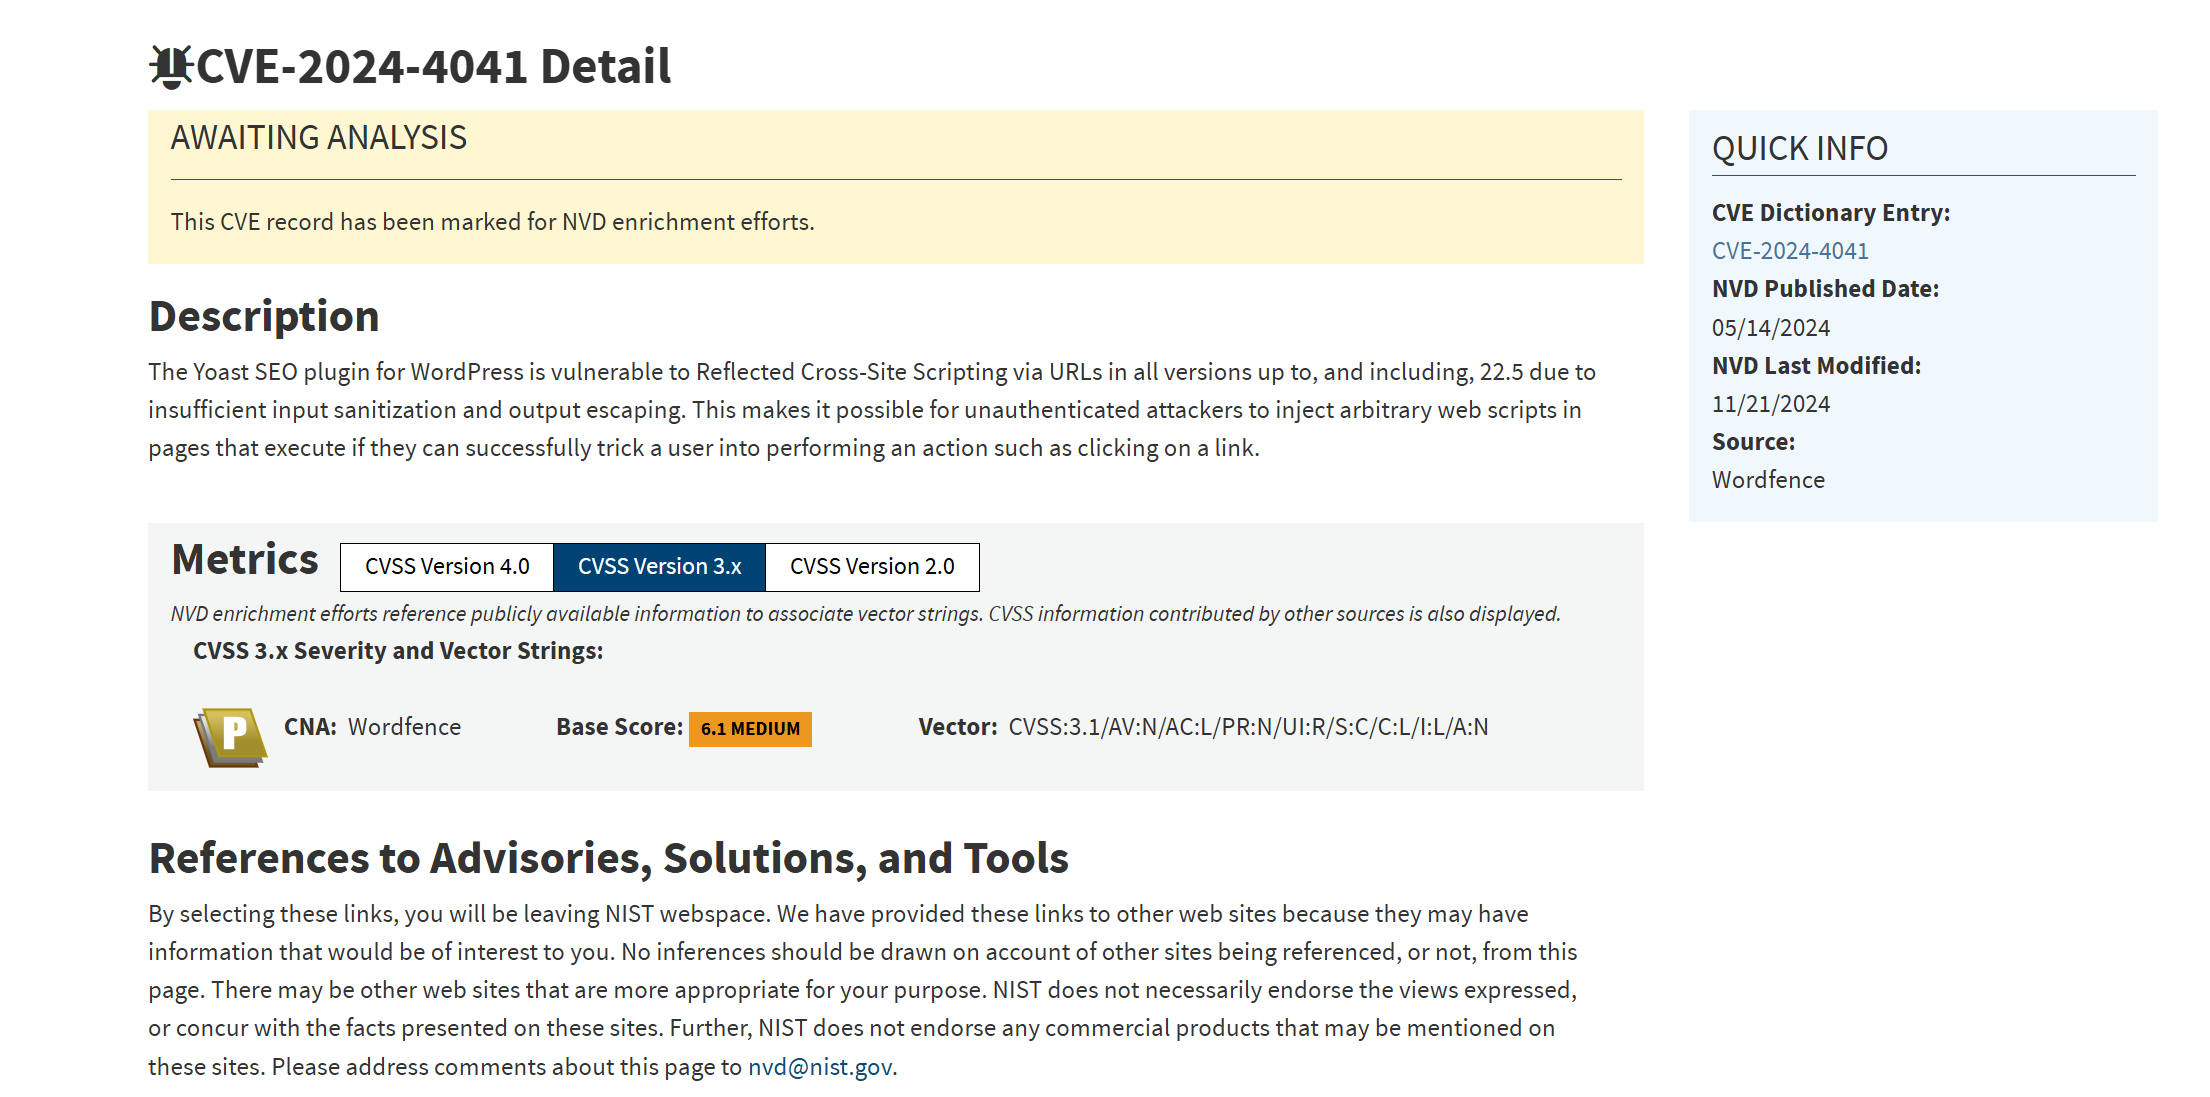
Task: Click the QUICK INFO panel heading
Action: coord(1799,149)
